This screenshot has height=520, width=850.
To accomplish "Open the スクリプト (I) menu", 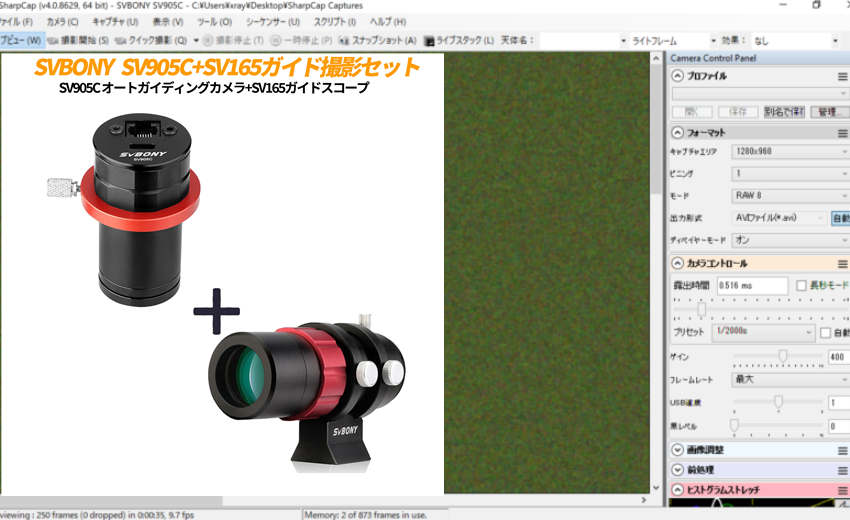I will coord(334,22).
